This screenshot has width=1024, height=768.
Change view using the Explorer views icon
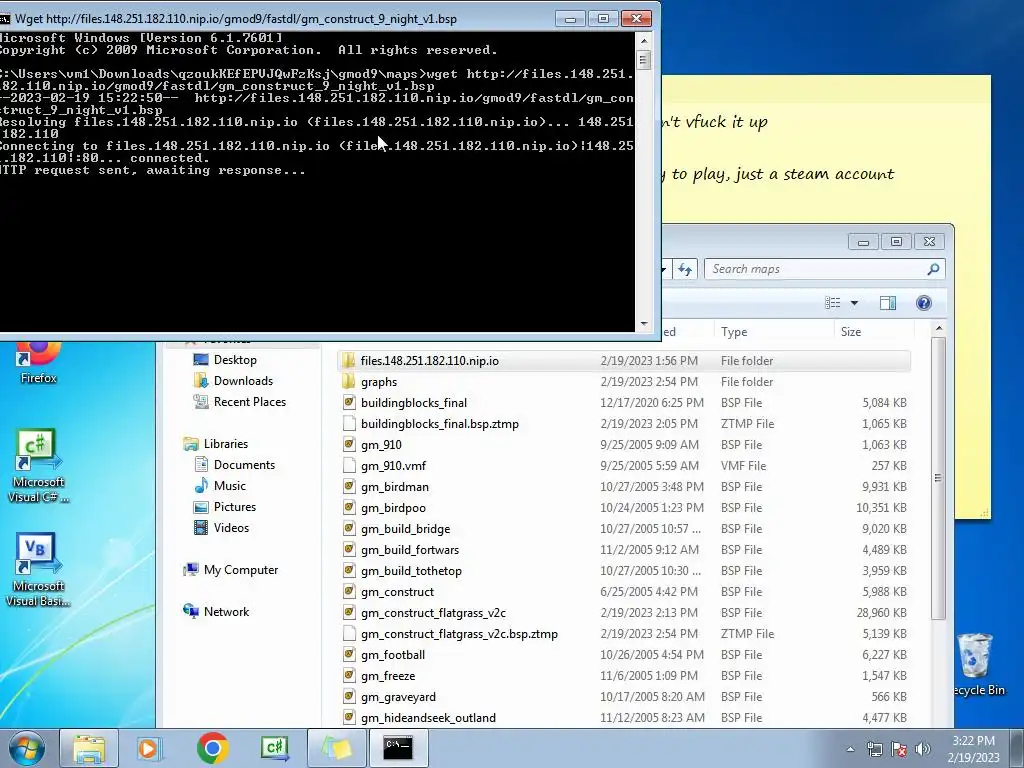[x=833, y=303]
